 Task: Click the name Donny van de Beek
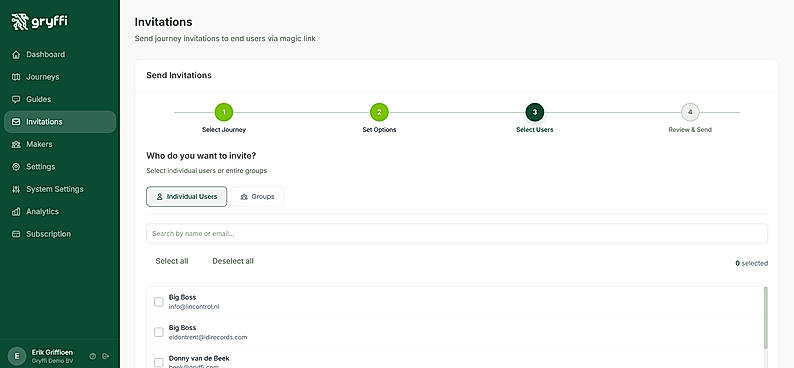(199, 358)
